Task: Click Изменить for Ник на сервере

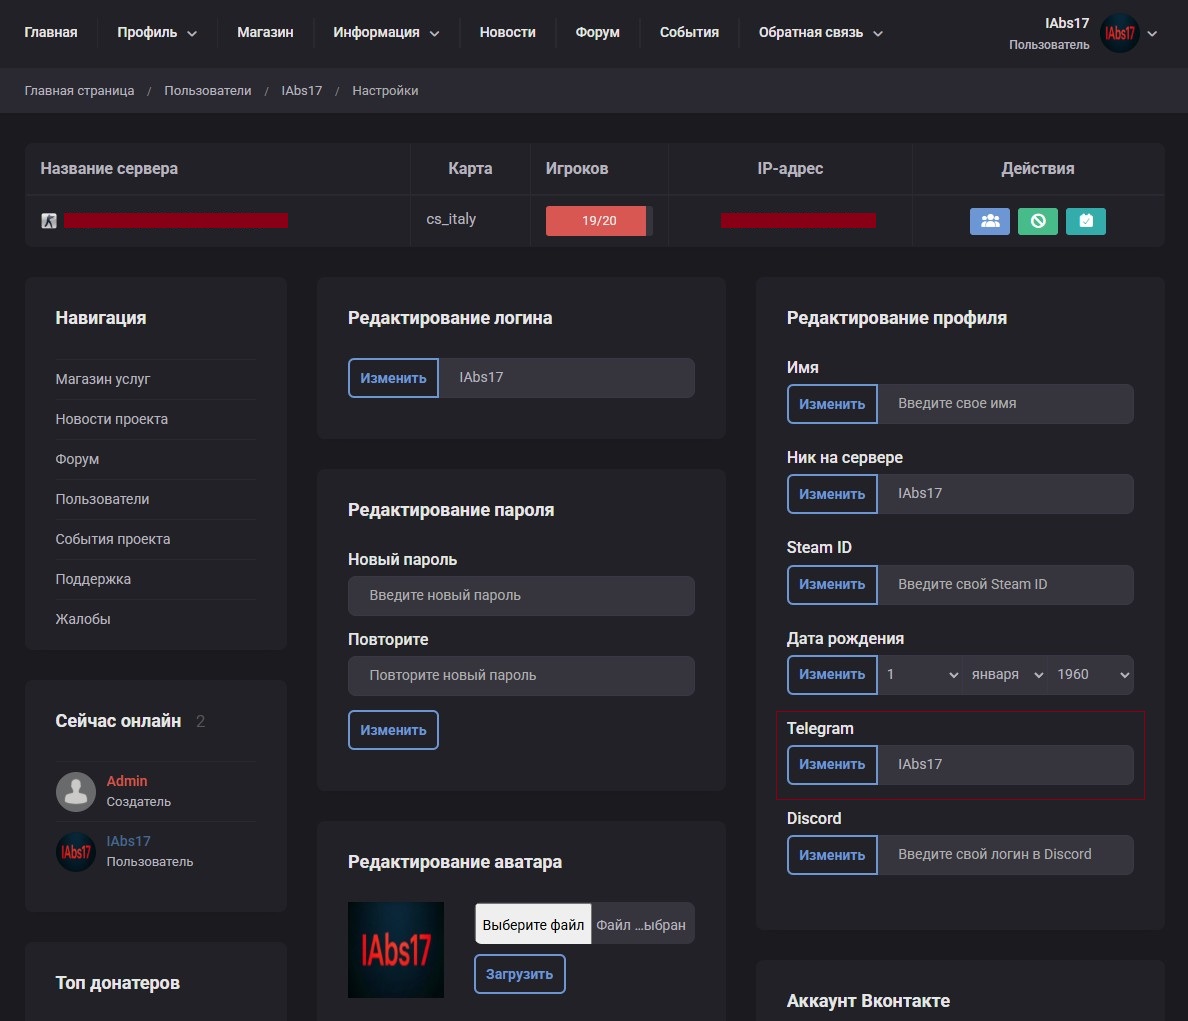Action: [832, 494]
